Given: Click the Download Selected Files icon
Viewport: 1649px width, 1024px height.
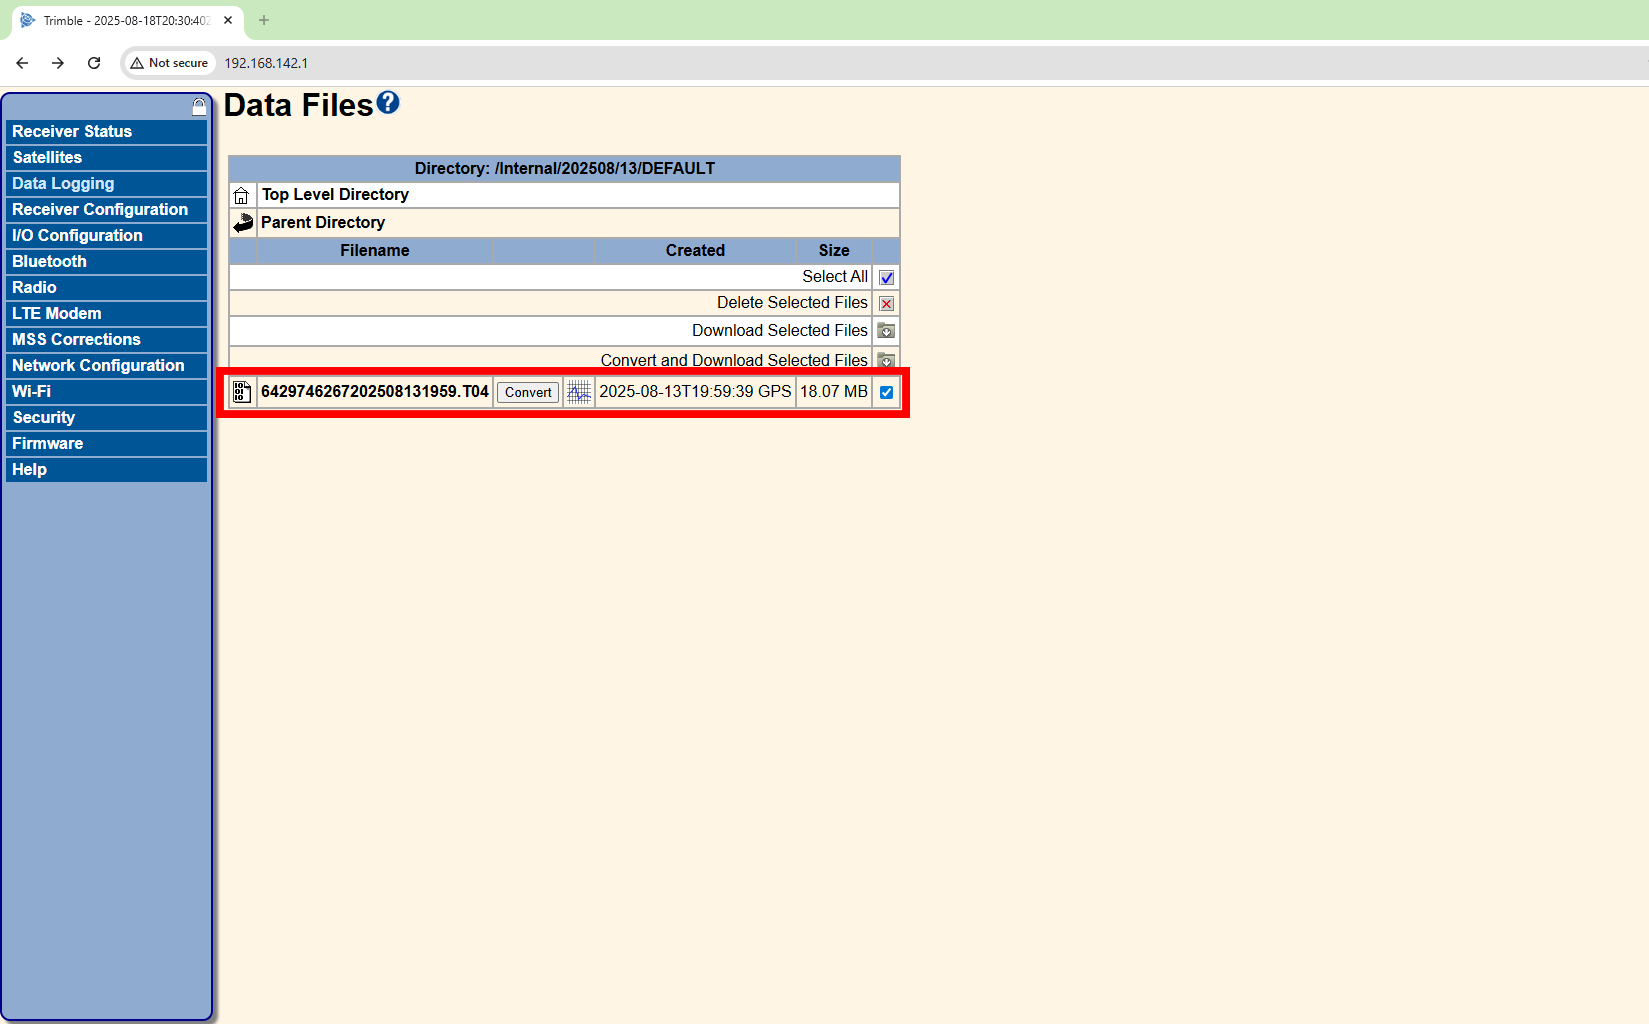Looking at the screenshot, I should [x=886, y=331].
